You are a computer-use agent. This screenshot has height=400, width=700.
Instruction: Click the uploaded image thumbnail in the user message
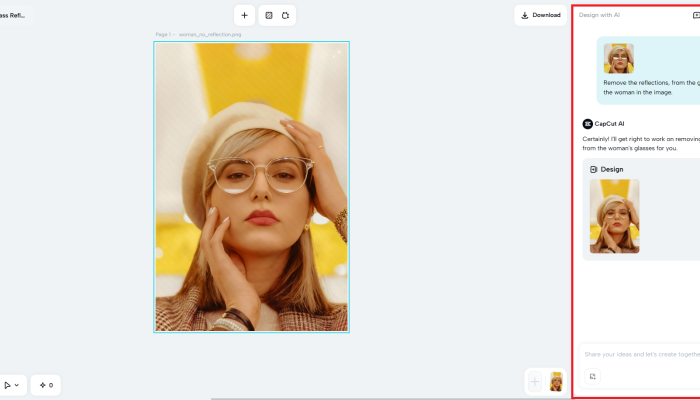(618, 58)
